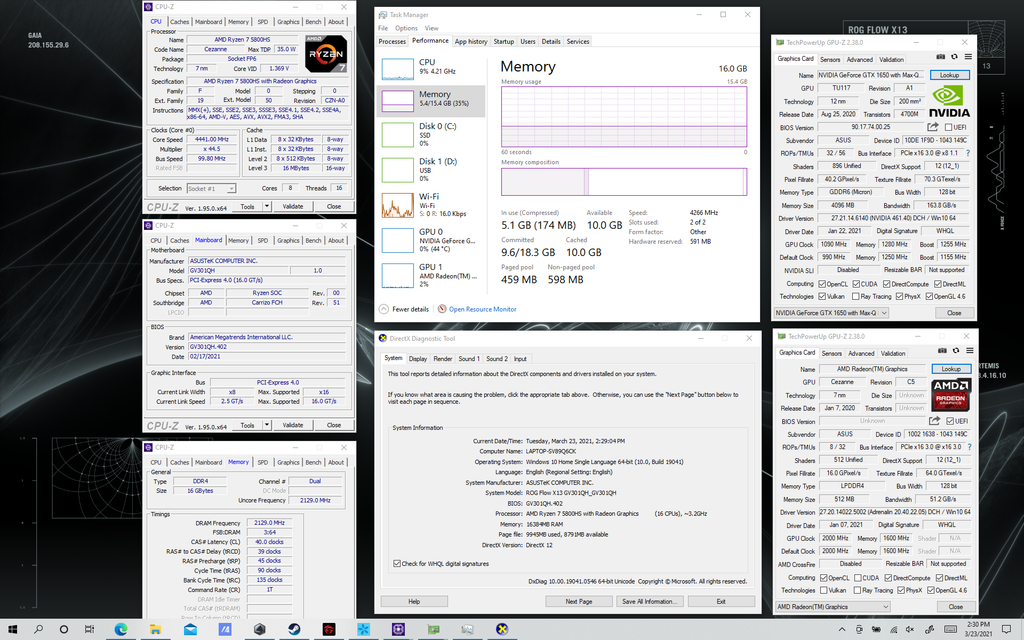Click the NVIDIA logo in GPU-Z

point(949,102)
